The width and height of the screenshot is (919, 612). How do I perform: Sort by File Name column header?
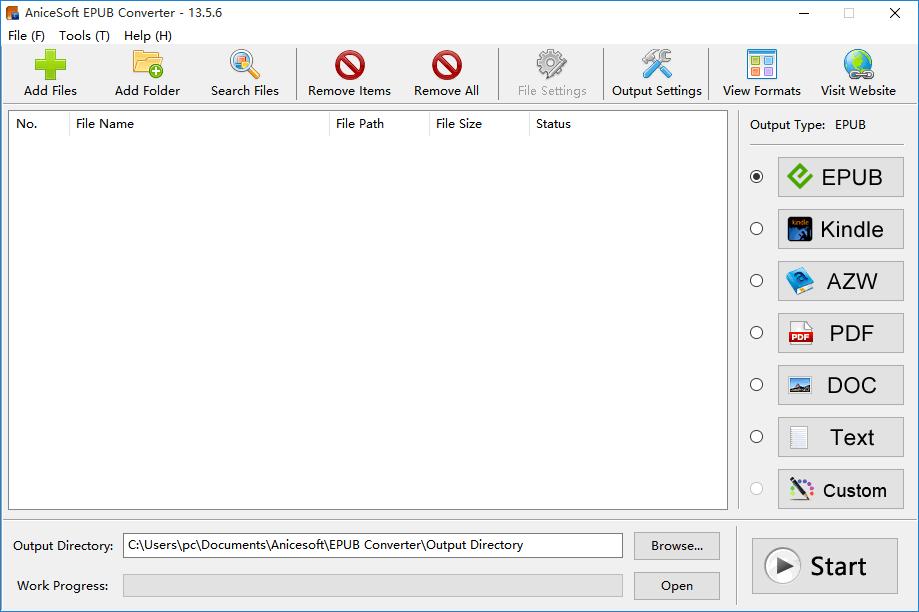point(199,124)
